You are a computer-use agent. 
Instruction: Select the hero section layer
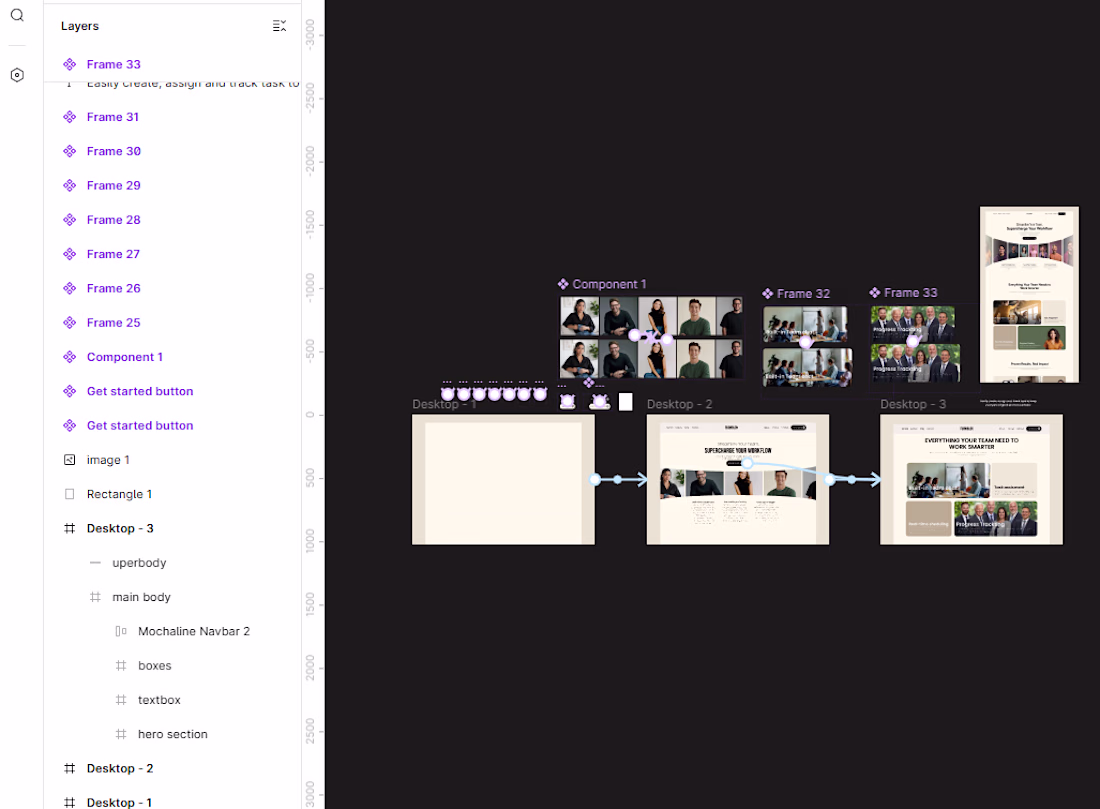pyautogui.click(x=173, y=734)
